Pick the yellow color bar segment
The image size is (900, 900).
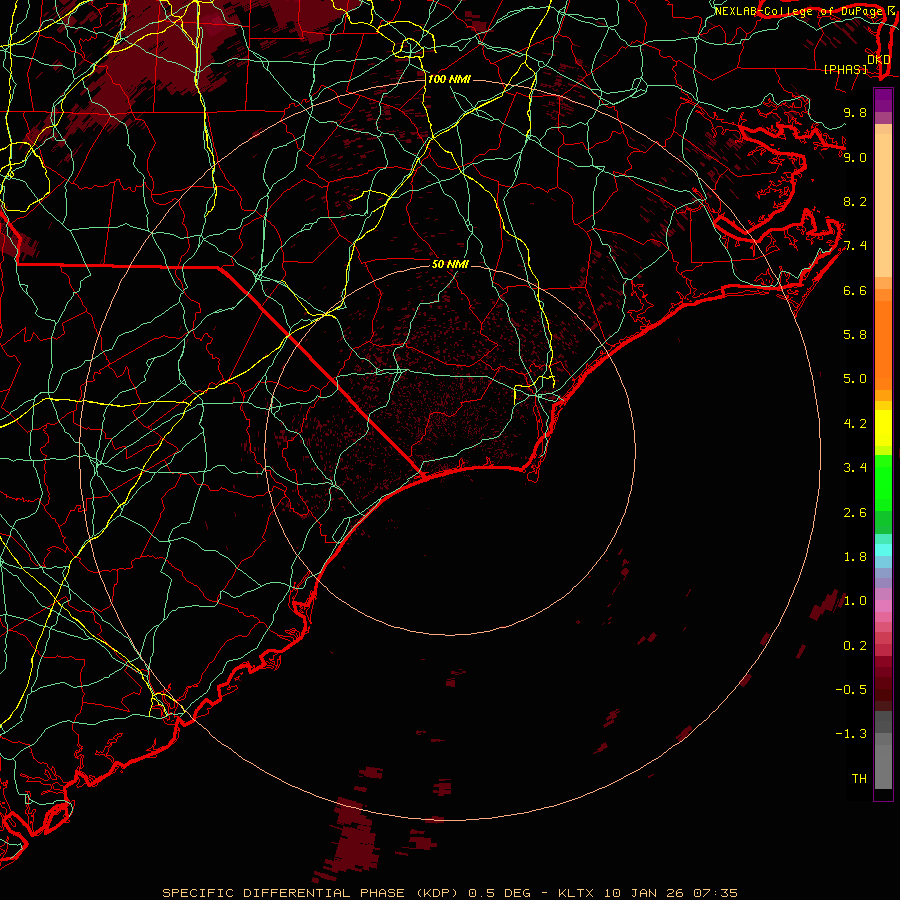pos(883,428)
